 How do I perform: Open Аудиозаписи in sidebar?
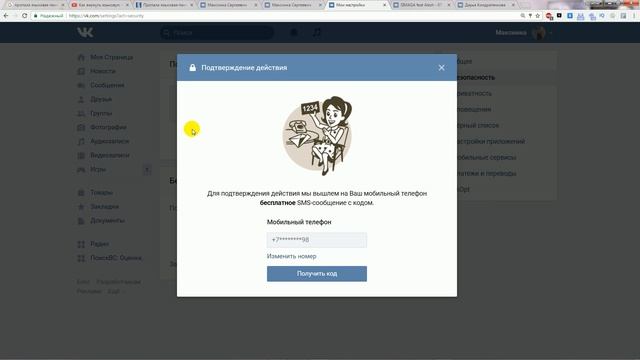(x=109, y=141)
